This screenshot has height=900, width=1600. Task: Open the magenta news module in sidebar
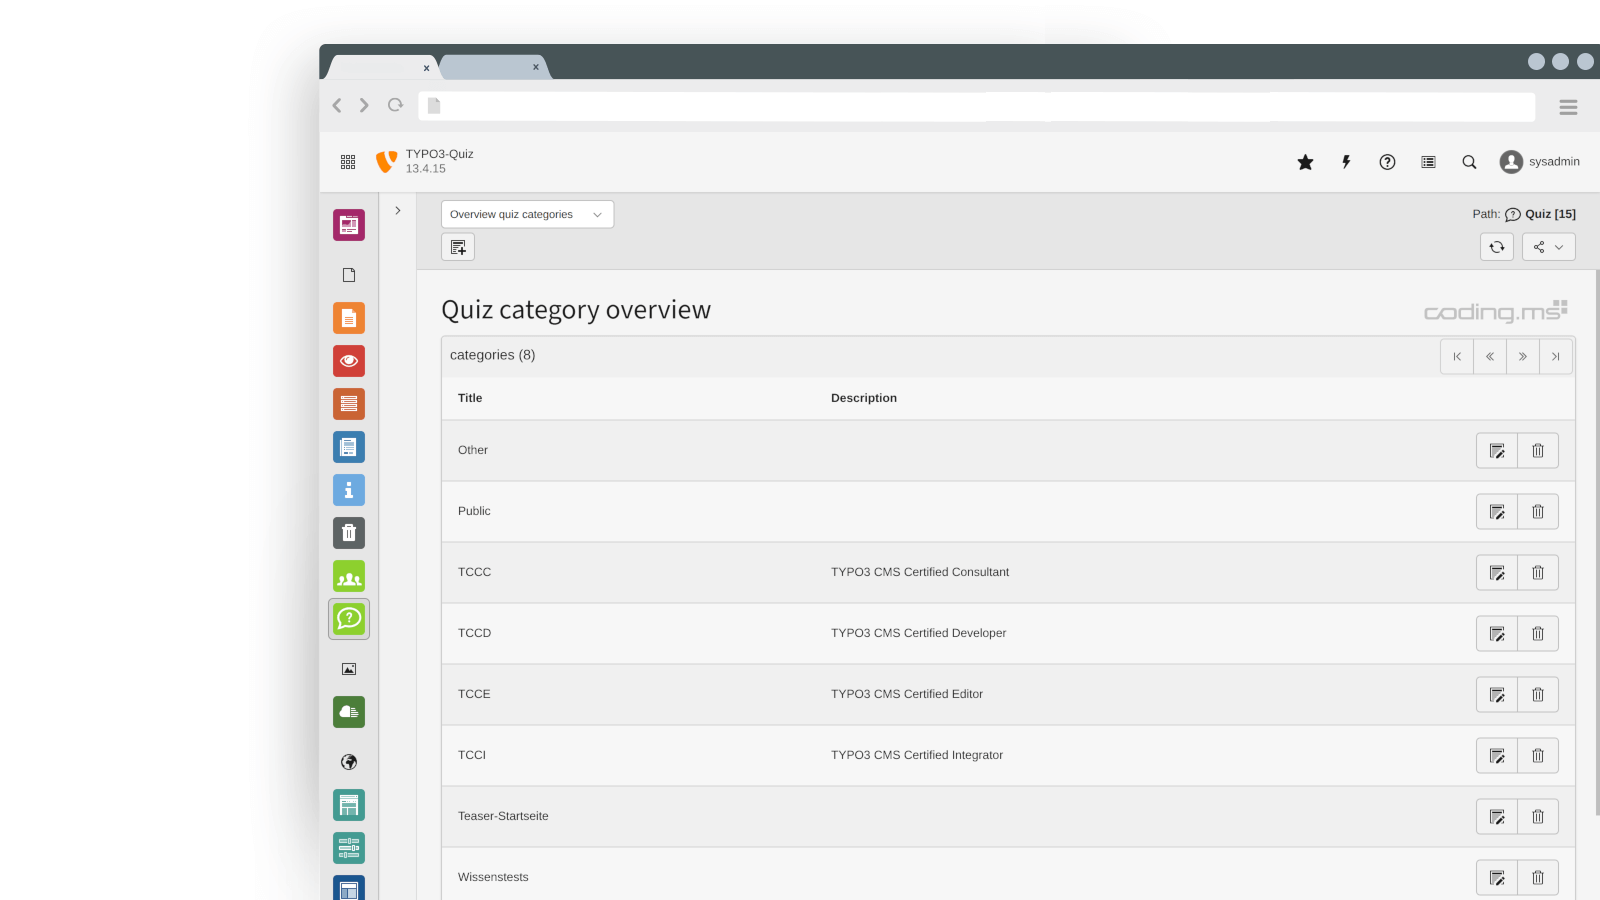349,225
